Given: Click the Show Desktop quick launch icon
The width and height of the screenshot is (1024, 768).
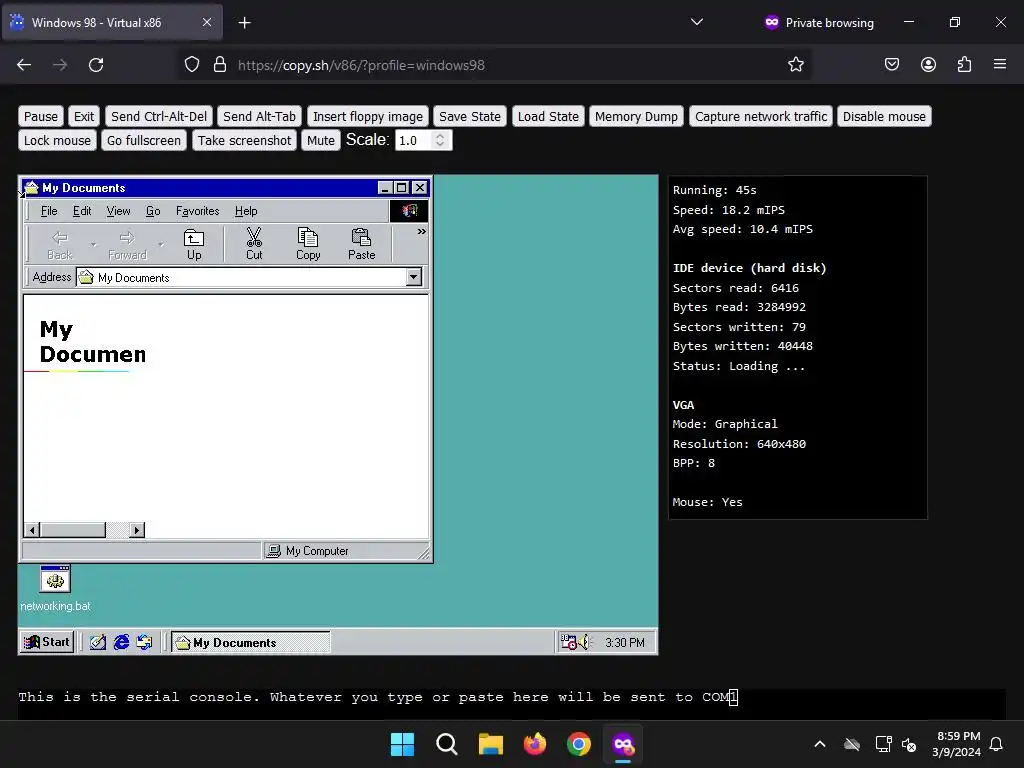Looking at the screenshot, I should (x=97, y=643).
